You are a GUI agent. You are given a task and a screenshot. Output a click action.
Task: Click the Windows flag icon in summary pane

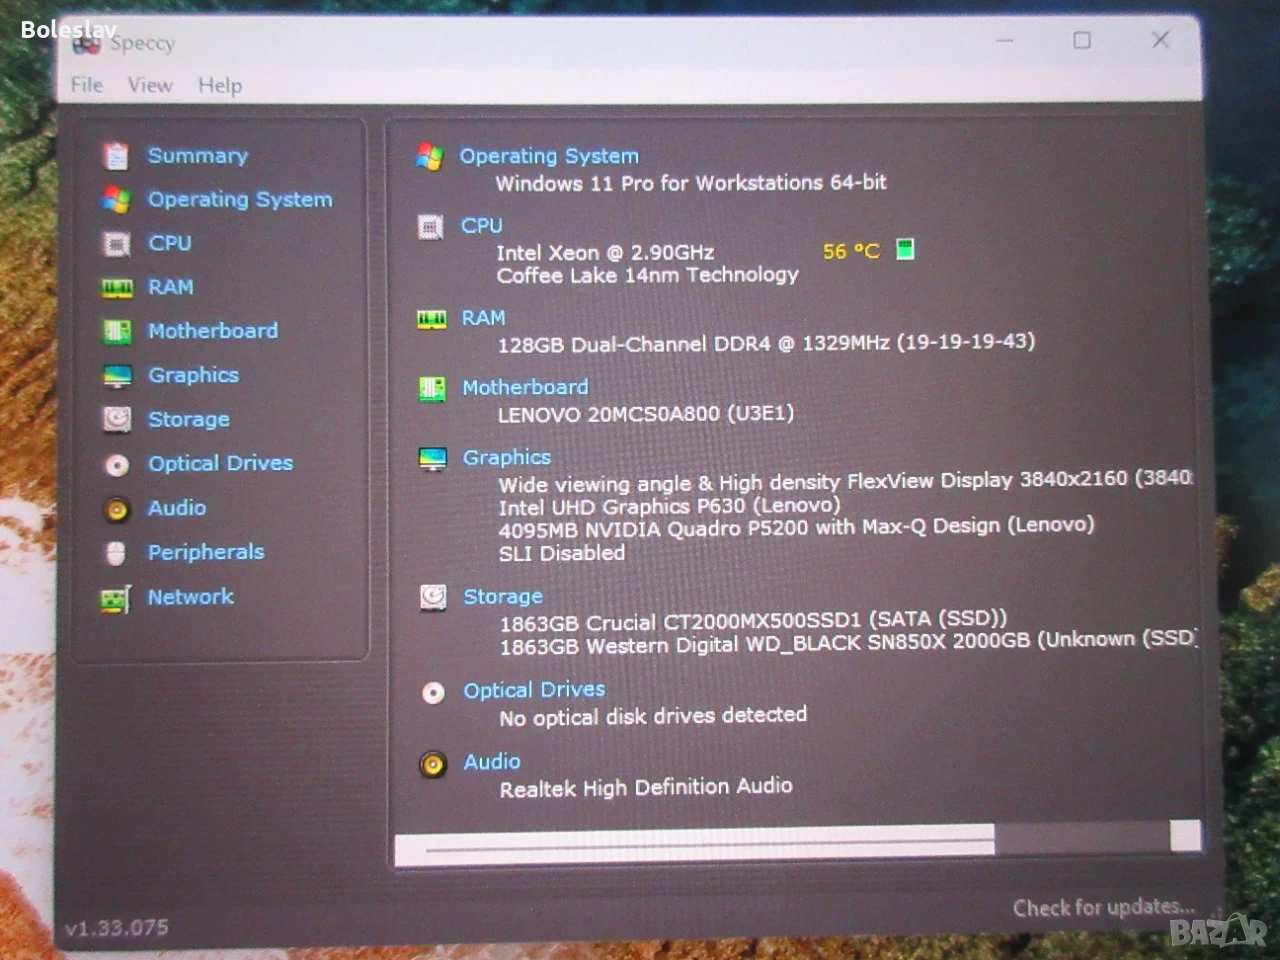[x=430, y=157]
